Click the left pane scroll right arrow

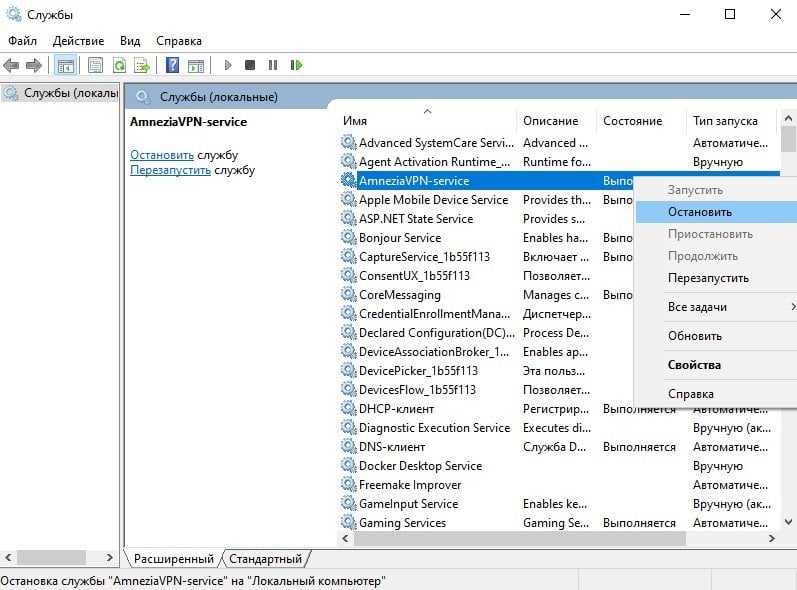pyautogui.click(x=109, y=557)
